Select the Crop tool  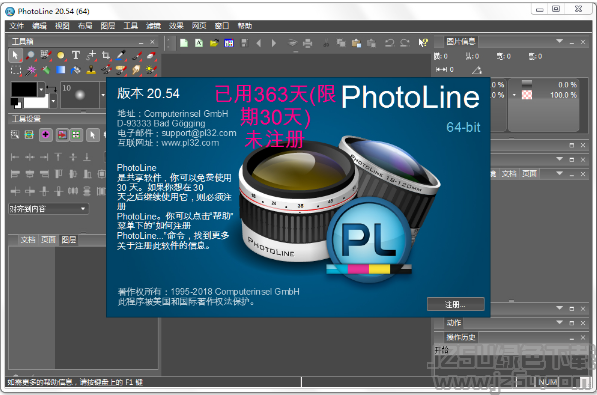pyautogui.click(x=106, y=56)
